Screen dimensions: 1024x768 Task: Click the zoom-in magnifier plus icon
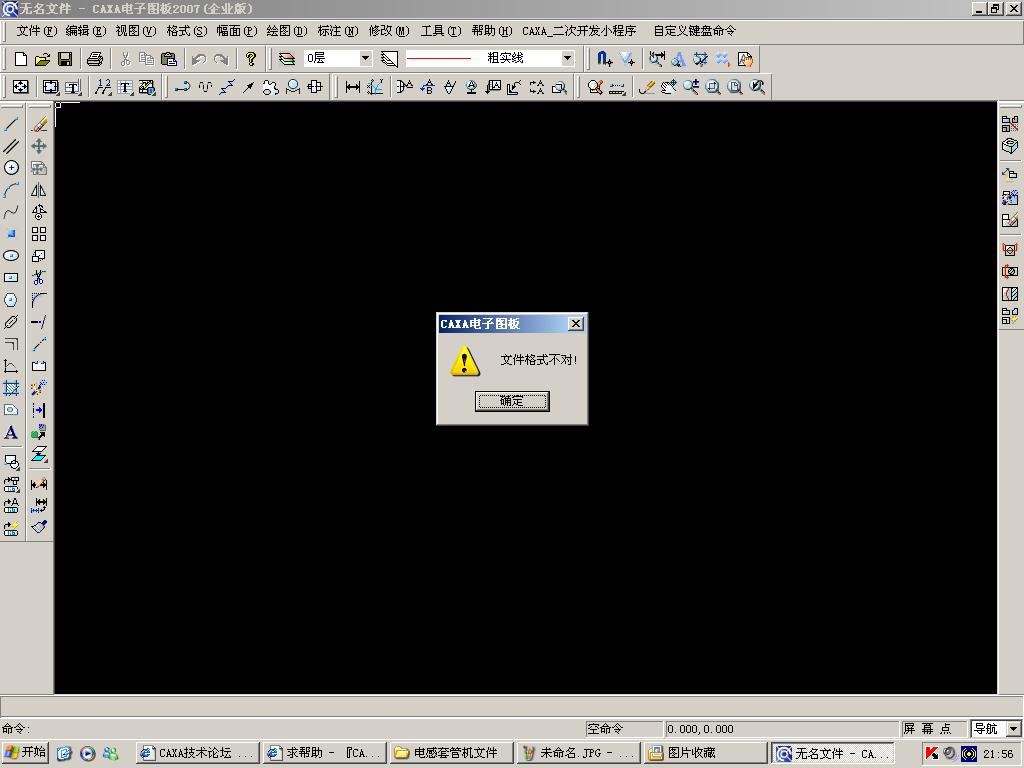(x=691, y=87)
